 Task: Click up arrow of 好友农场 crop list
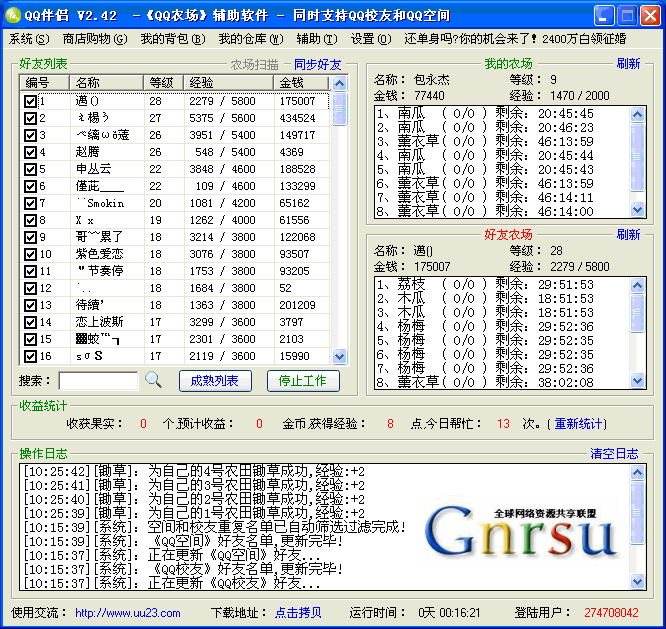point(637,285)
